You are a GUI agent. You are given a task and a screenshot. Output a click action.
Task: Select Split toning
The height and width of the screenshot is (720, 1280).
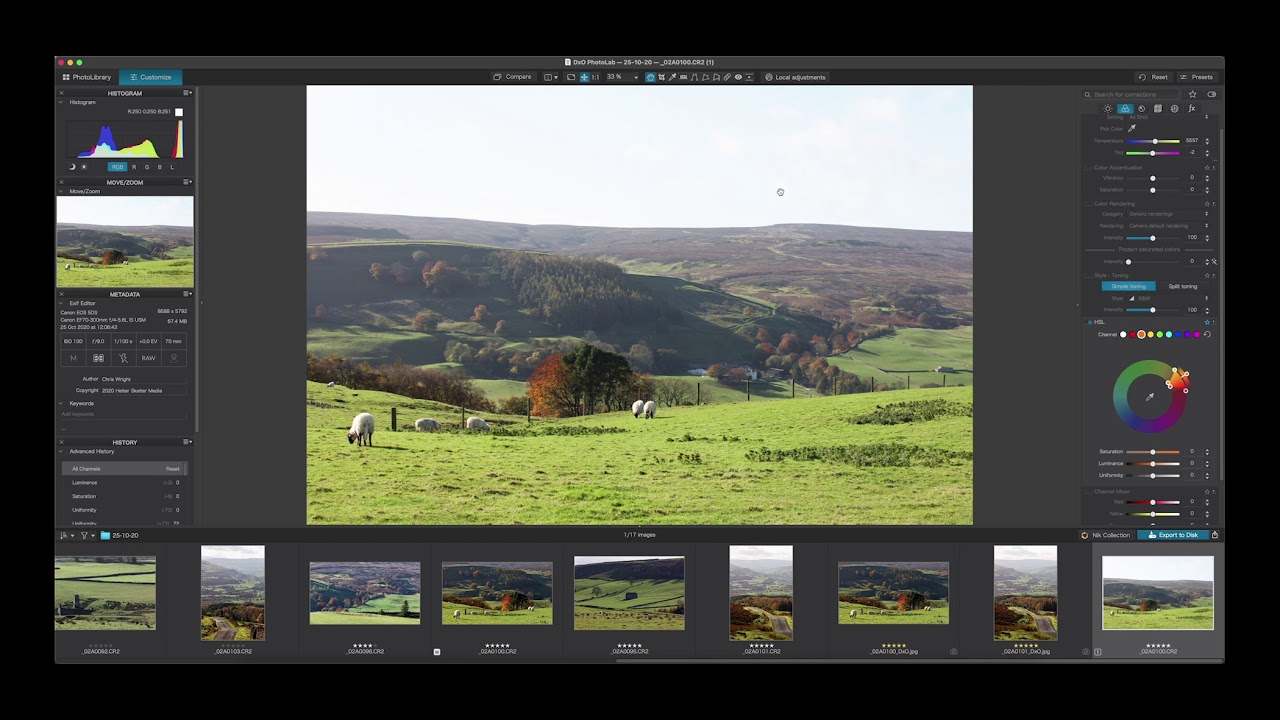1182,286
